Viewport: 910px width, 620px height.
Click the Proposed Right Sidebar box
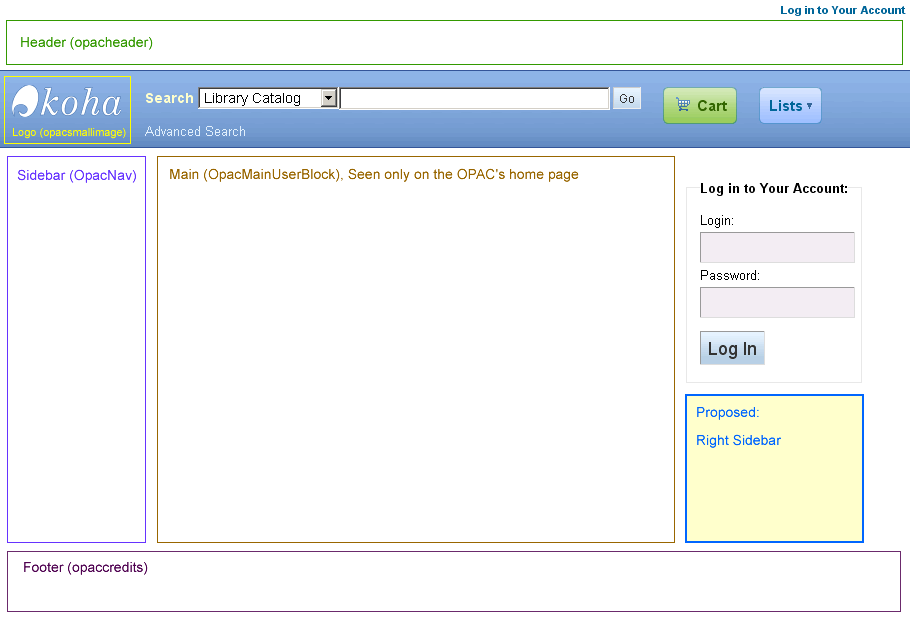(774, 468)
